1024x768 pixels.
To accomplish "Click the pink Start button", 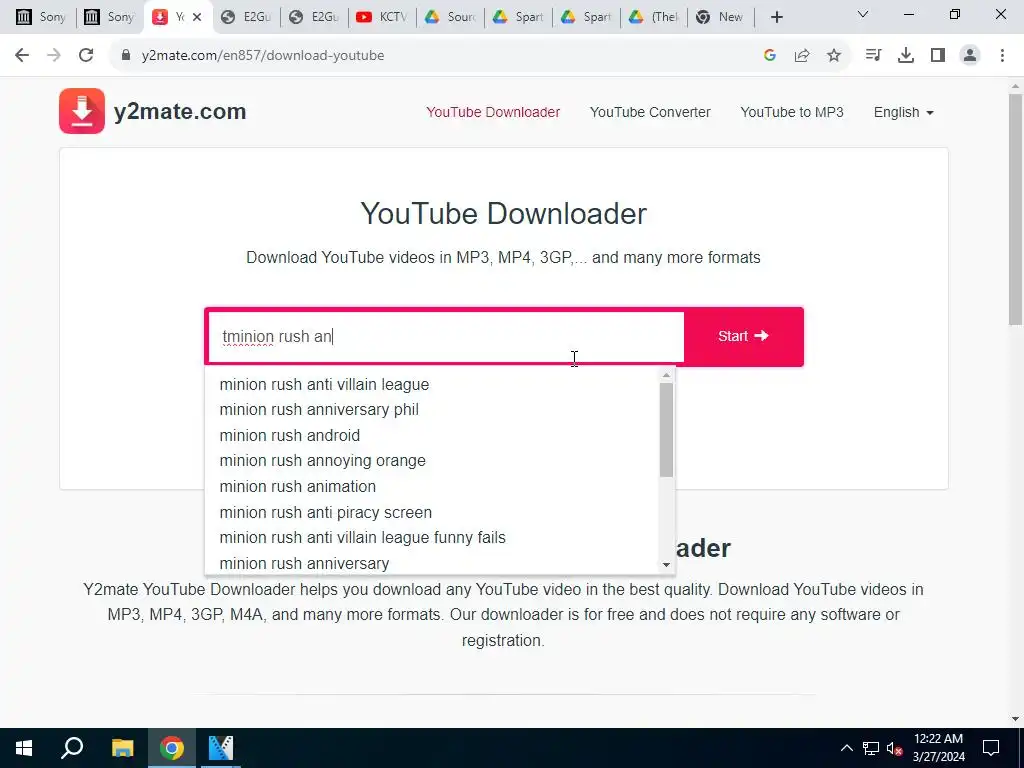I will [x=743, y=336].
